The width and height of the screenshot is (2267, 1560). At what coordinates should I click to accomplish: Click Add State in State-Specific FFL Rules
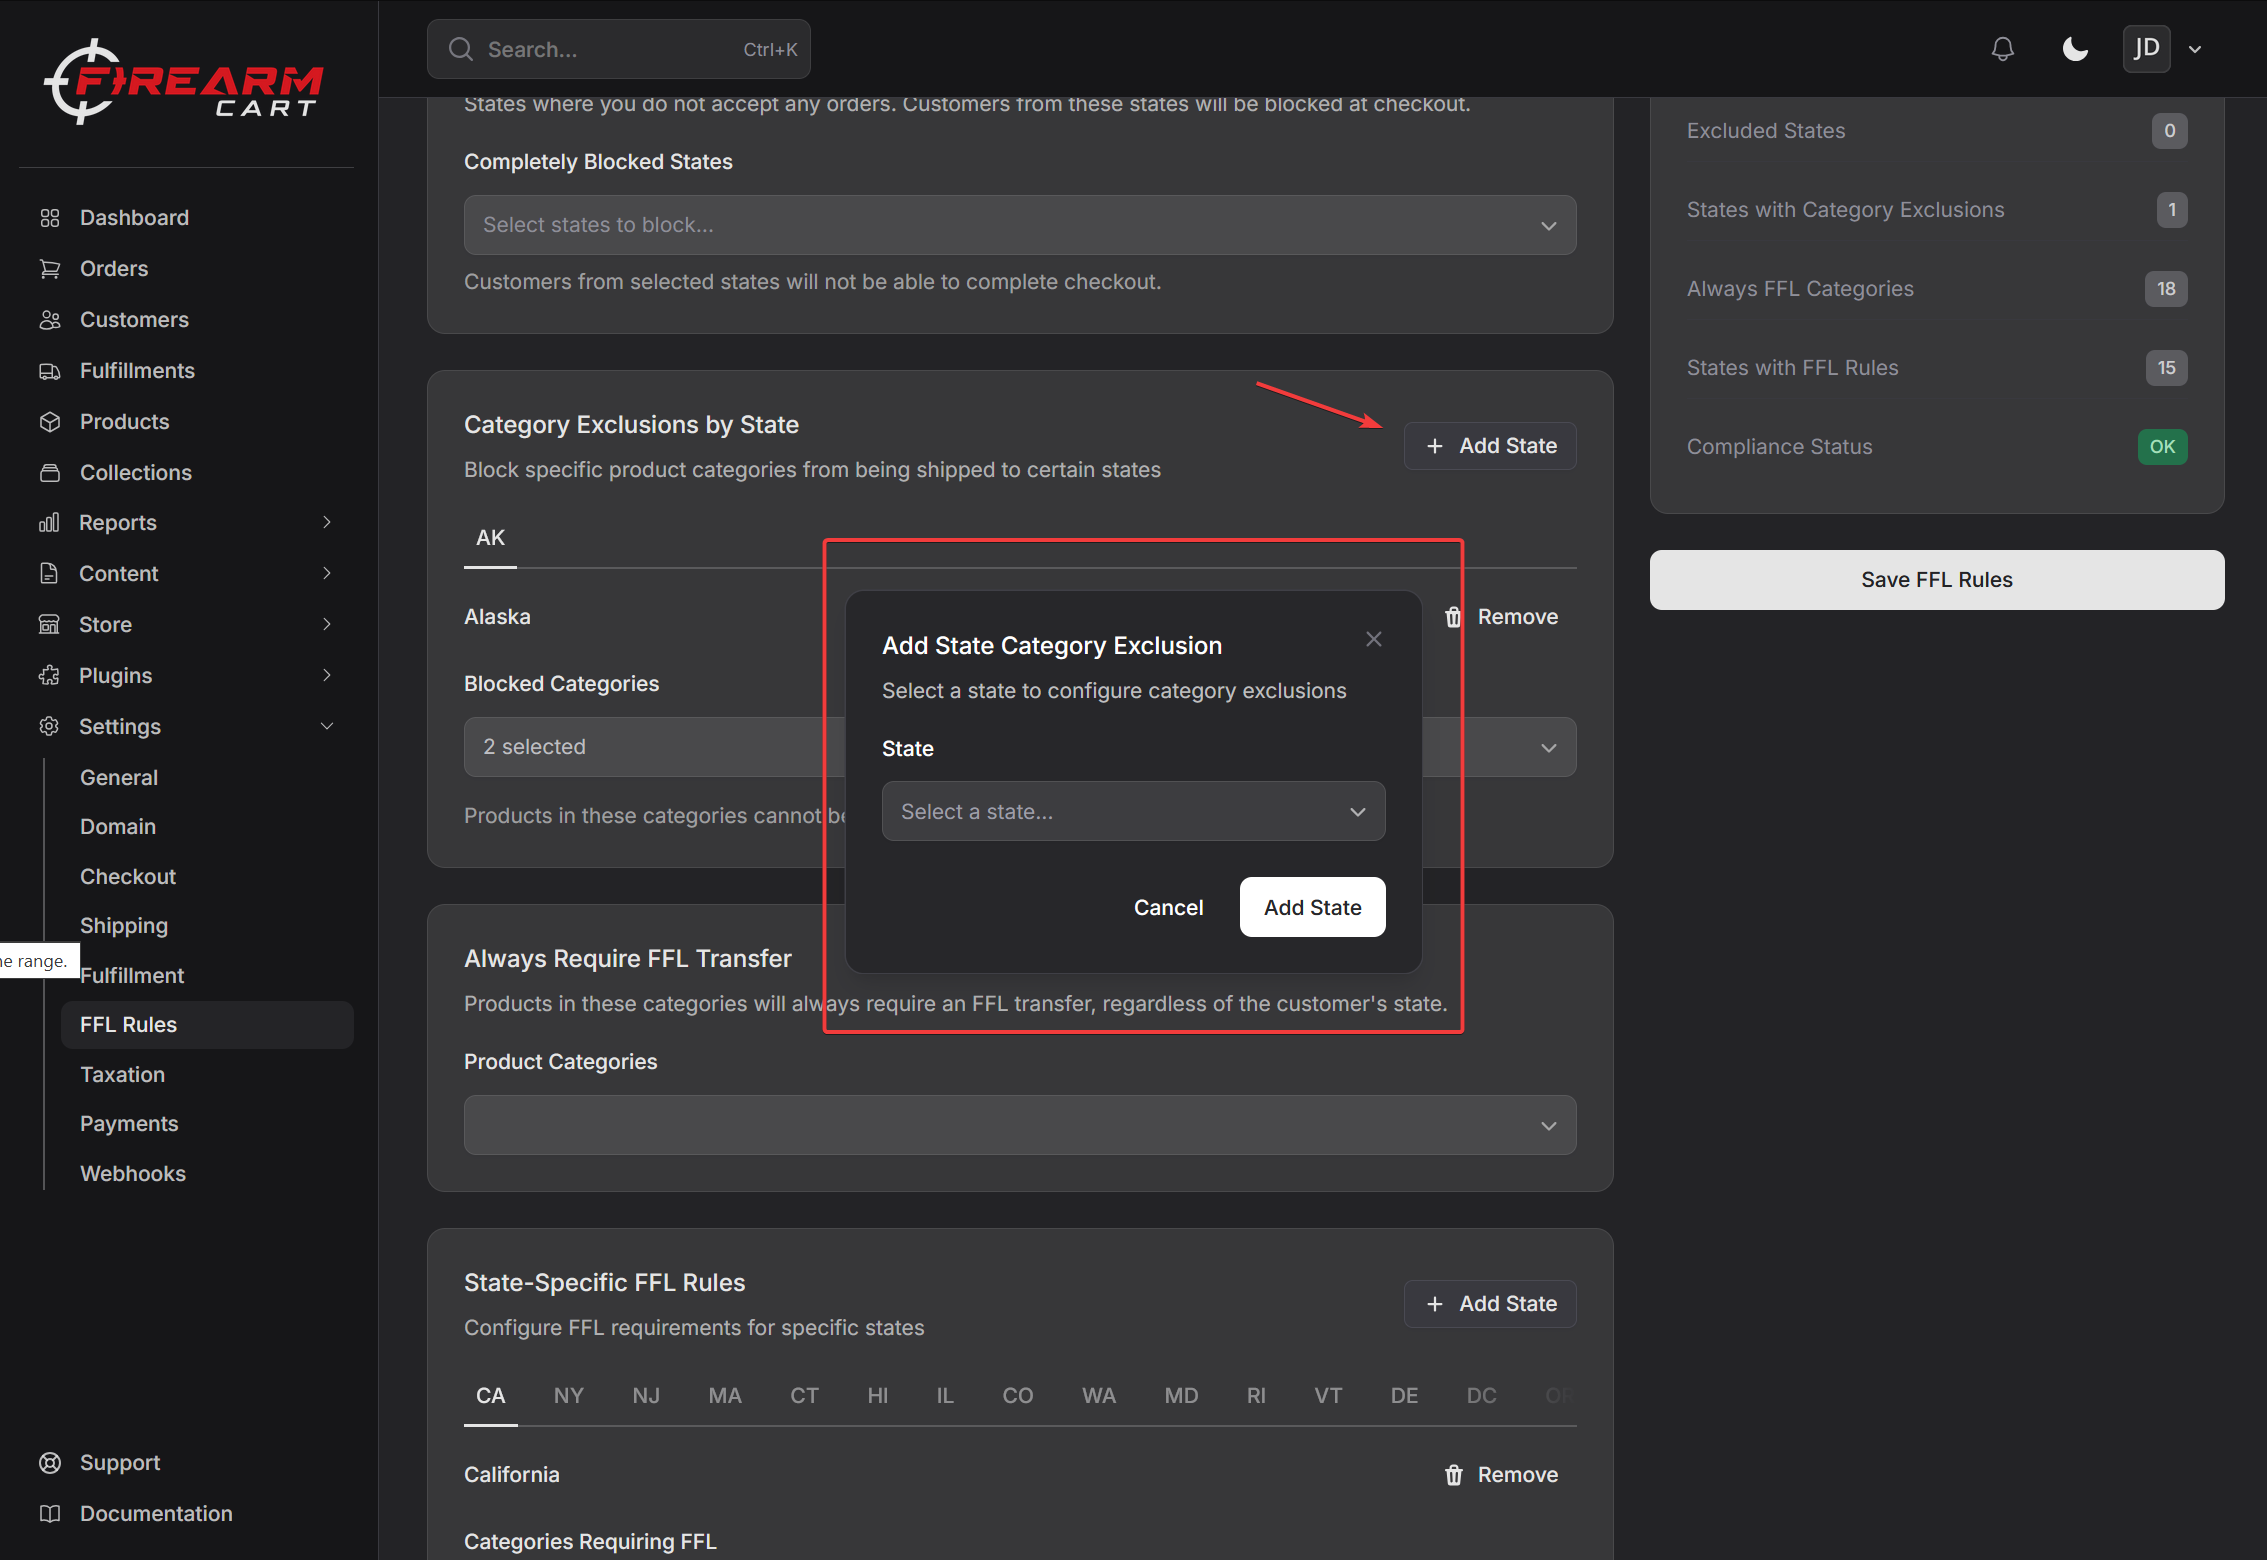1490,1304
